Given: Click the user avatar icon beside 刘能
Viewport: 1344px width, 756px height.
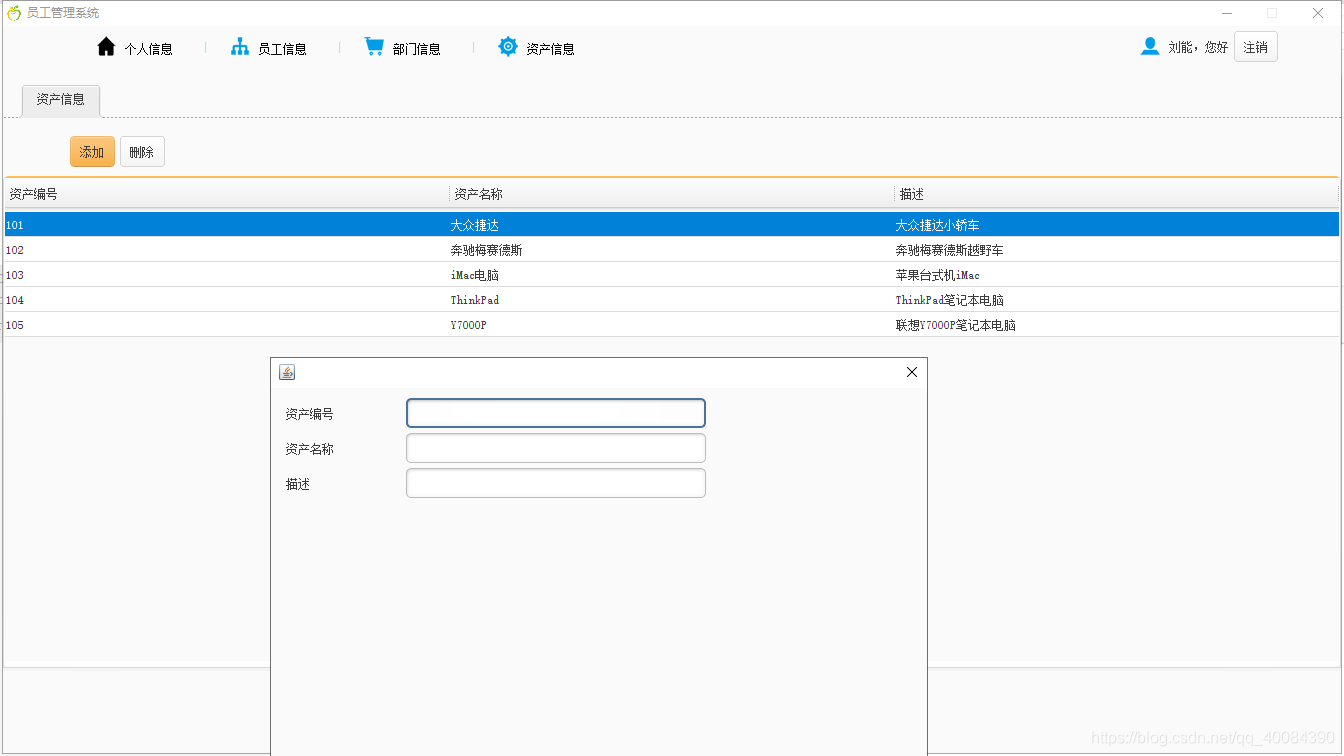Looking at the screenshot, I should (1150, 47).
